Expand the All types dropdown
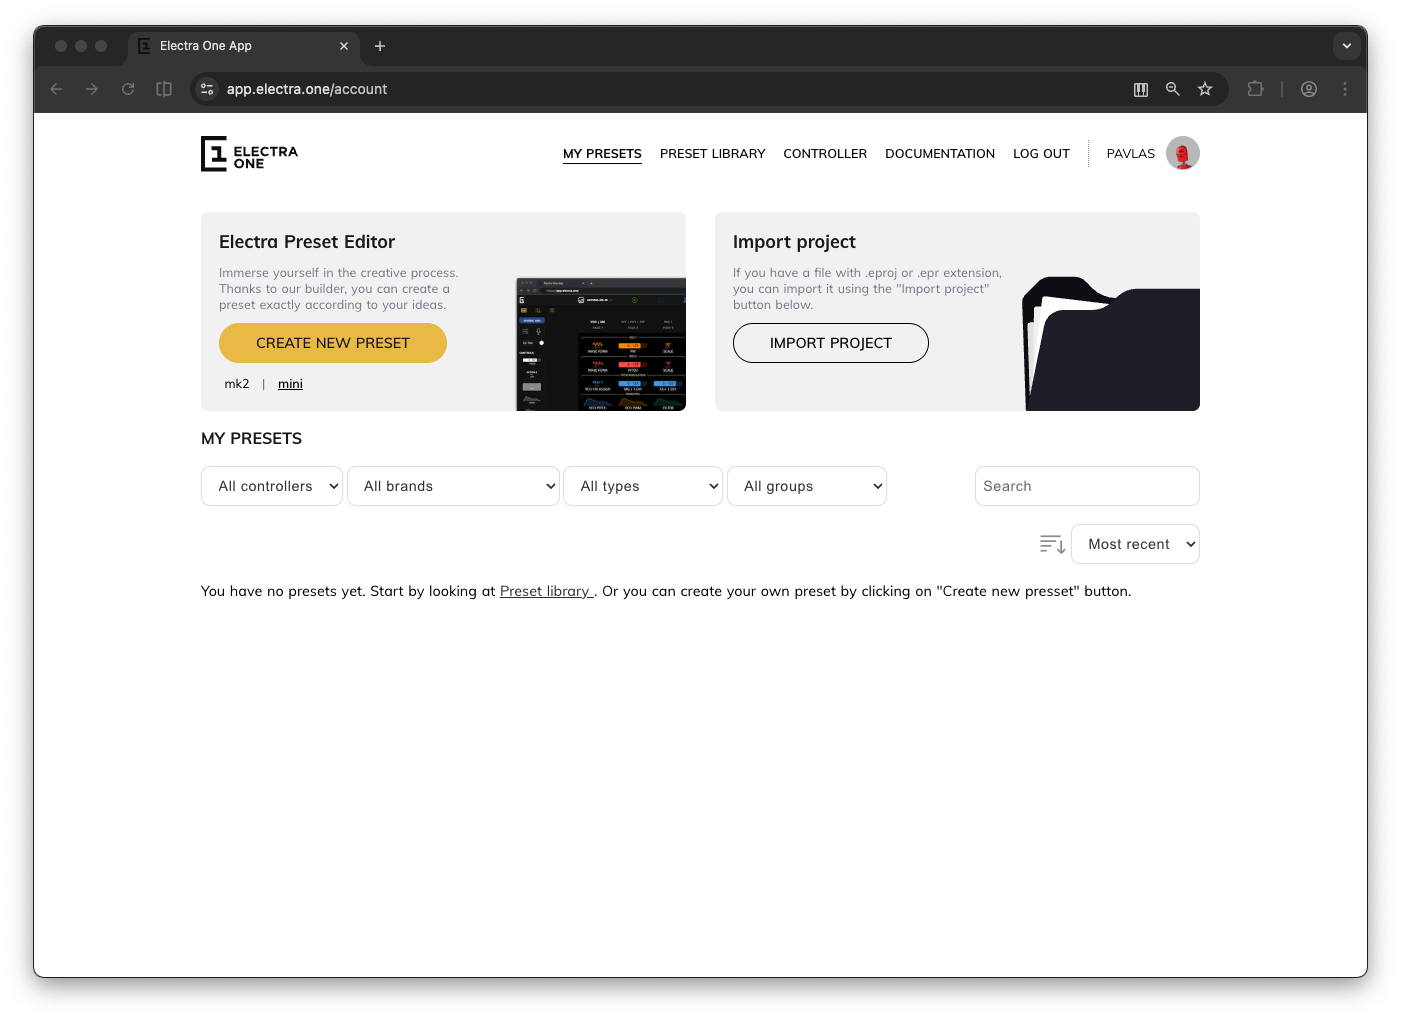The image size is (1401, 1019). click(x=643, y=486)
